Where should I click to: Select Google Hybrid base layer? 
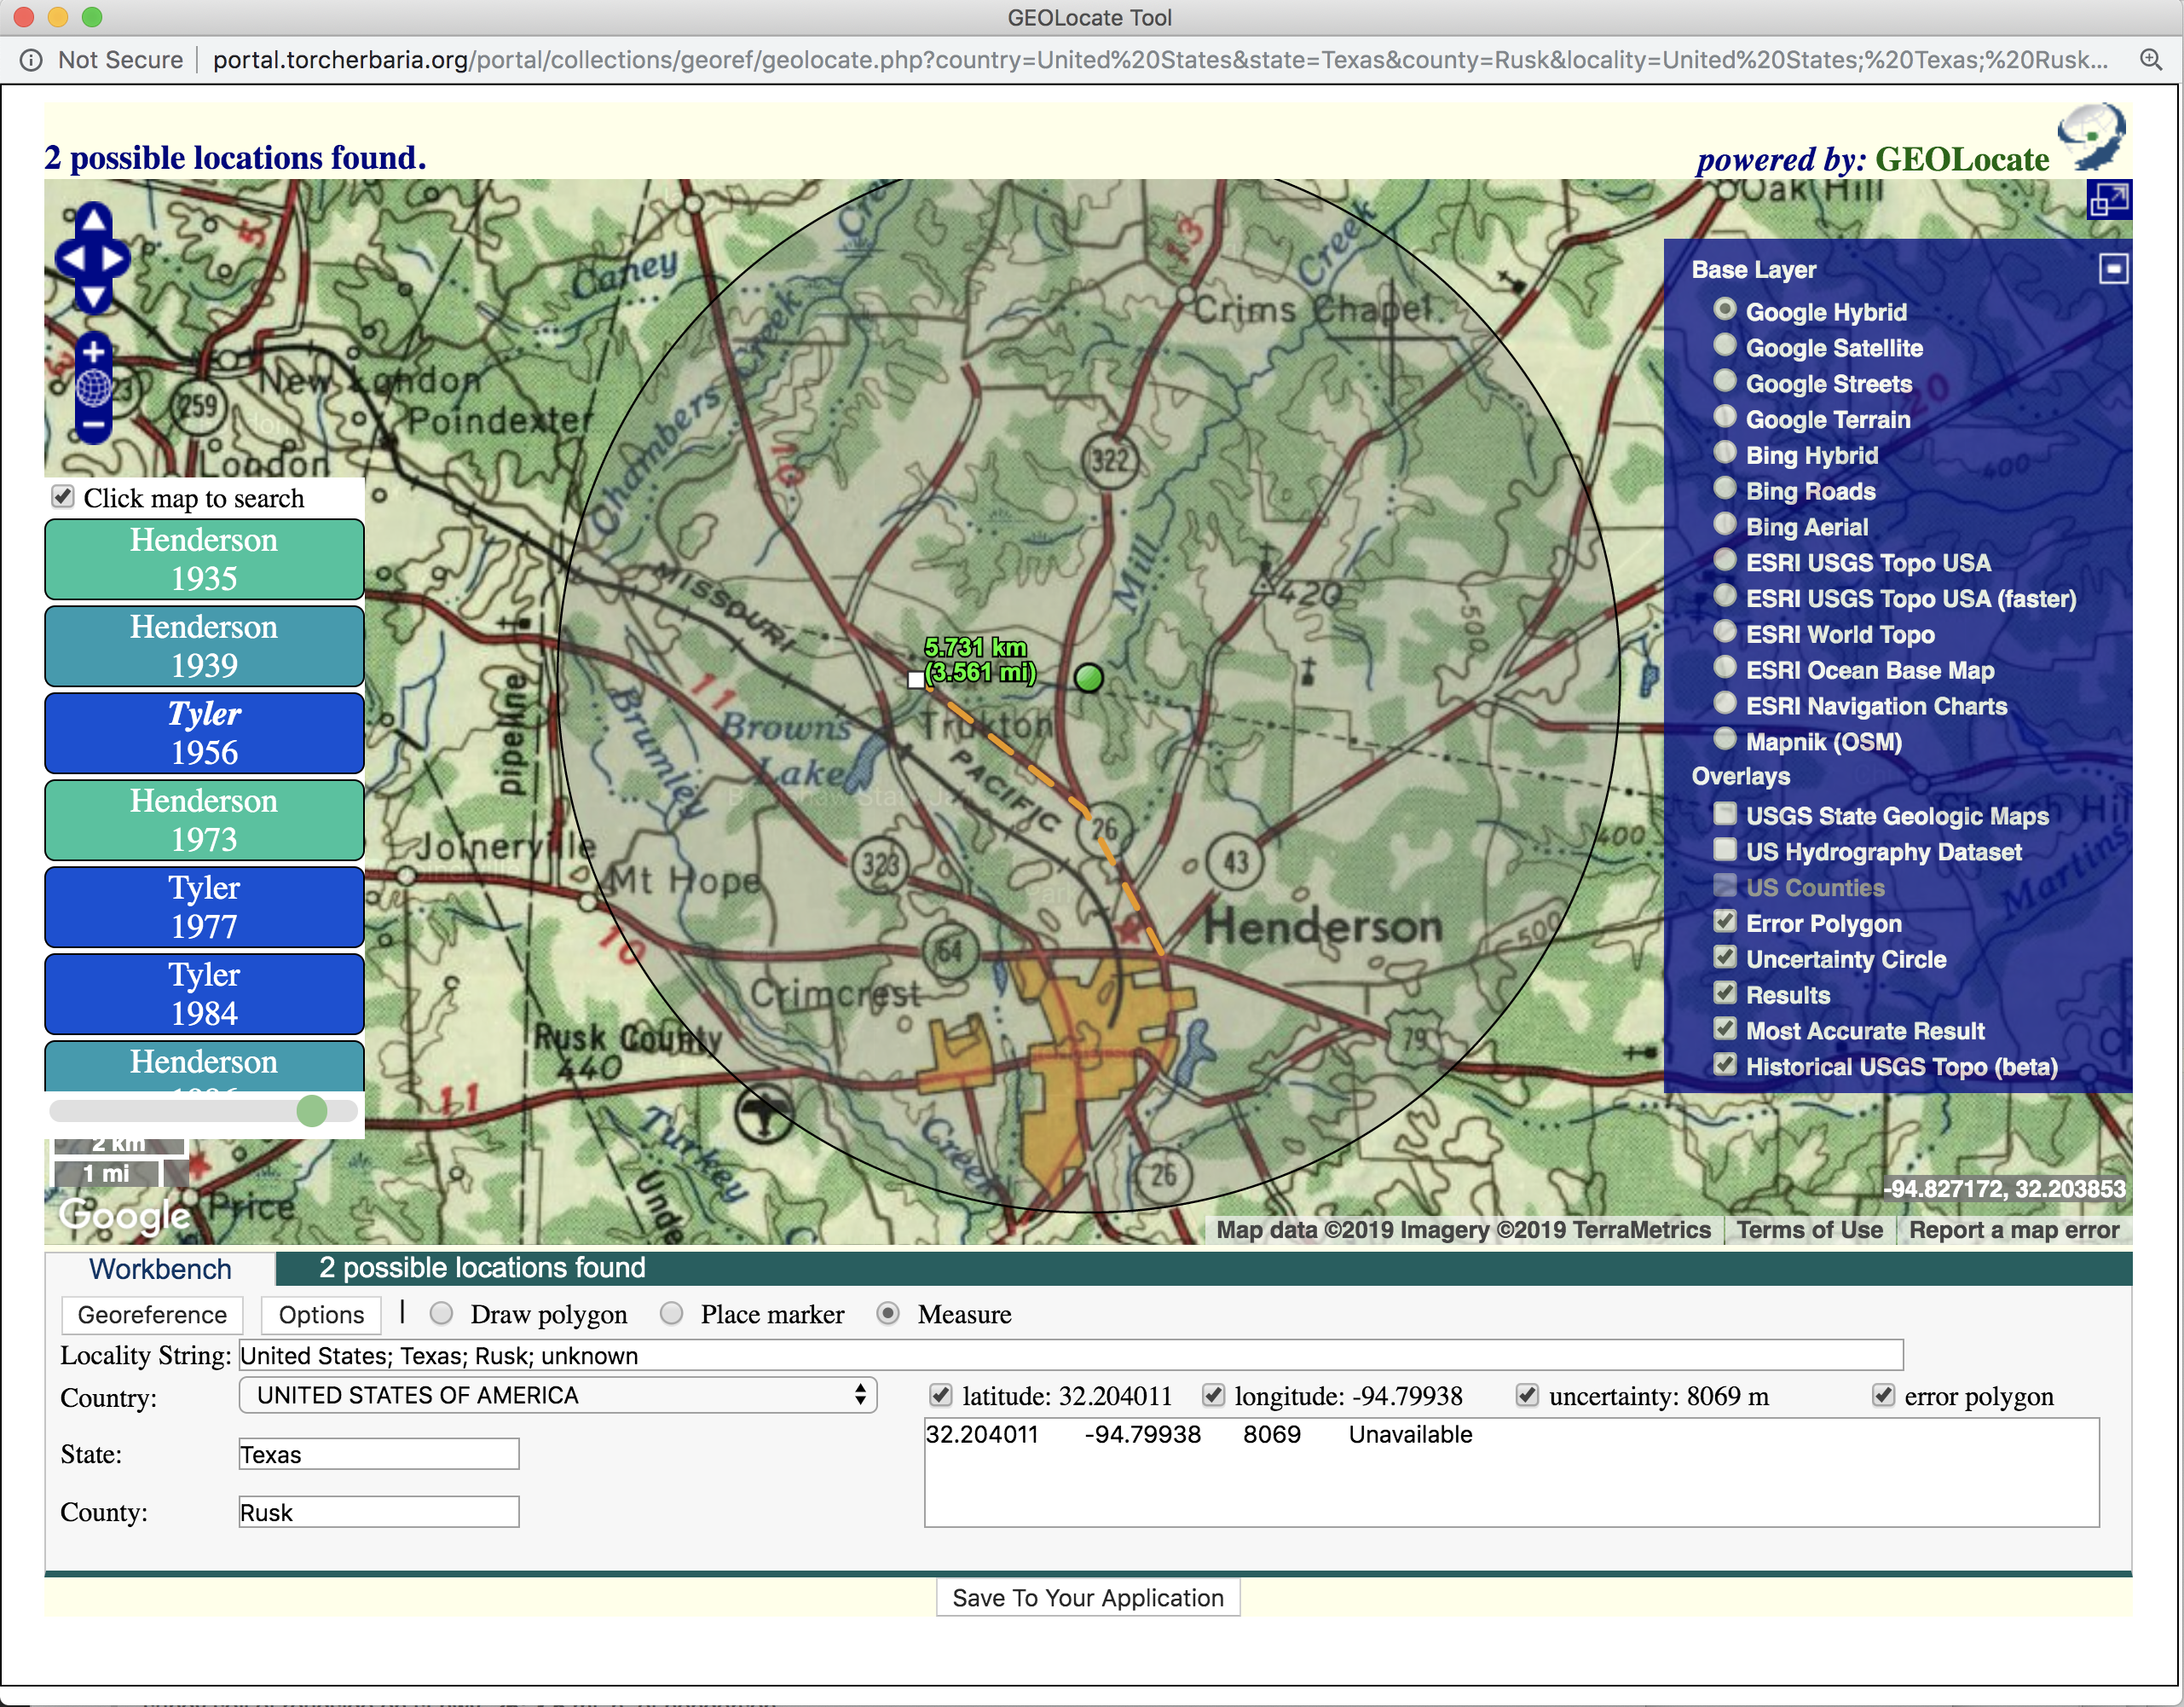[x=1724, y=310]
